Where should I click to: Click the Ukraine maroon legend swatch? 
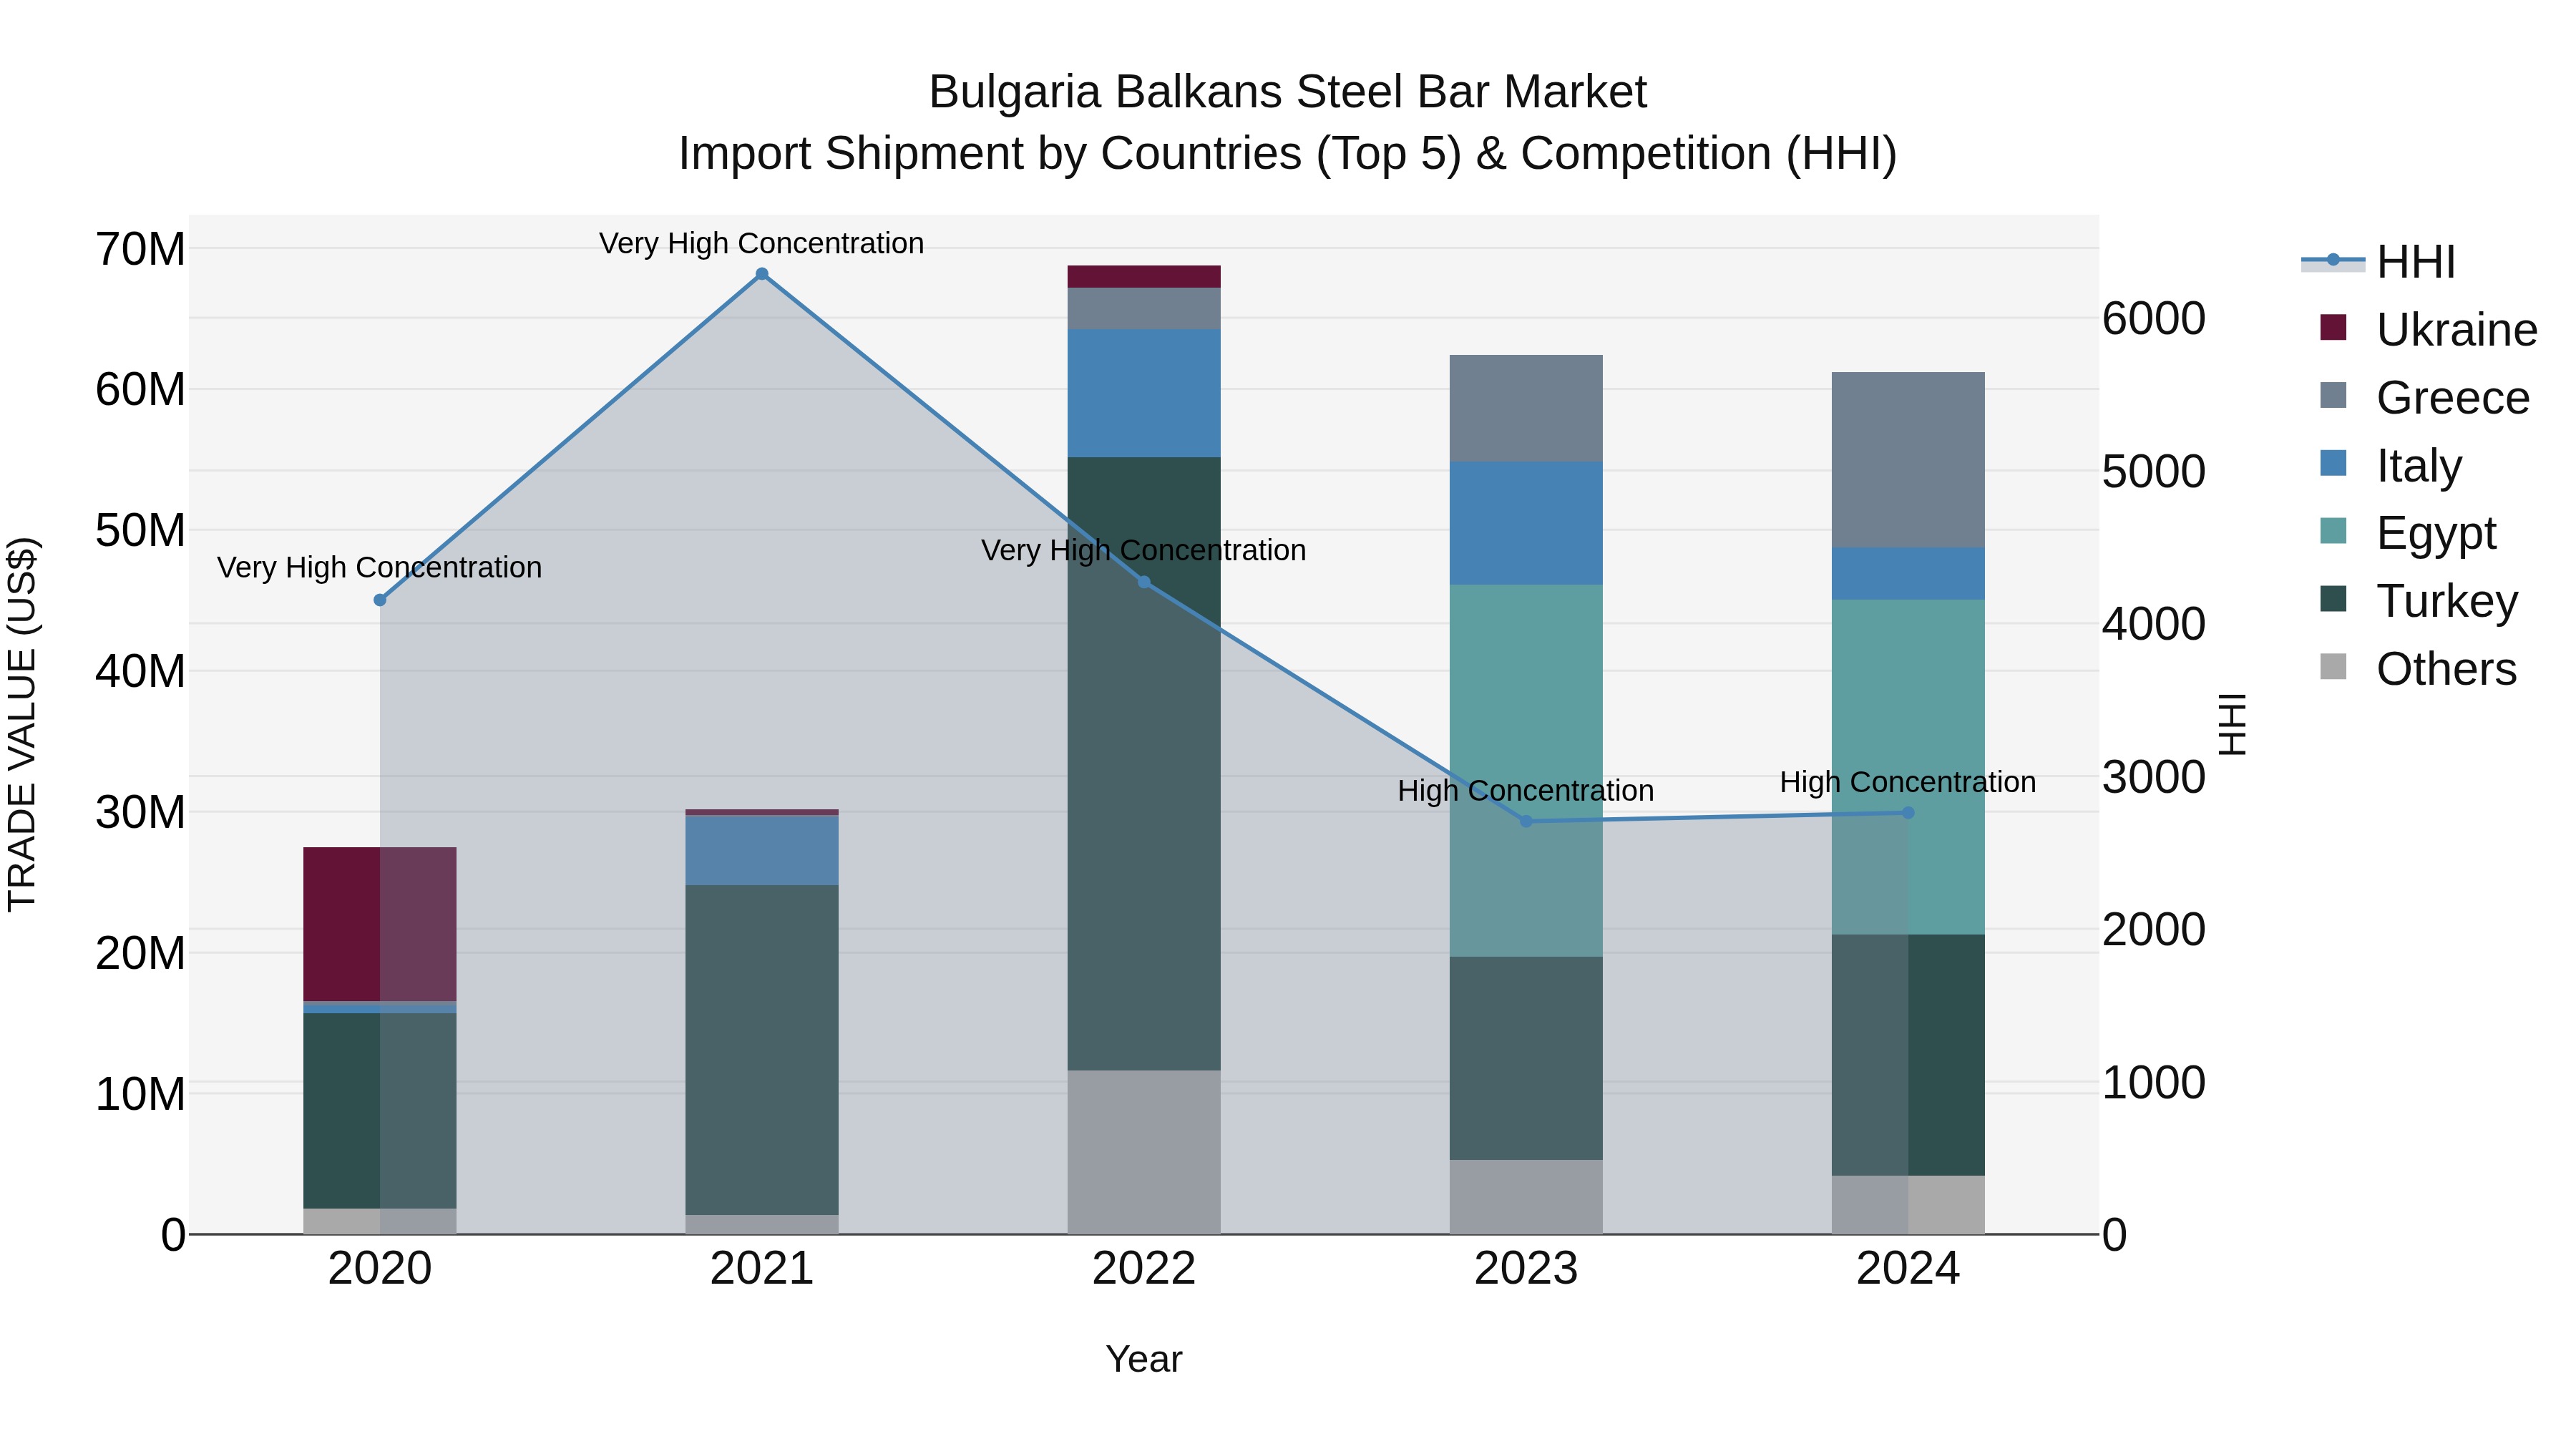click(2333, 327)
